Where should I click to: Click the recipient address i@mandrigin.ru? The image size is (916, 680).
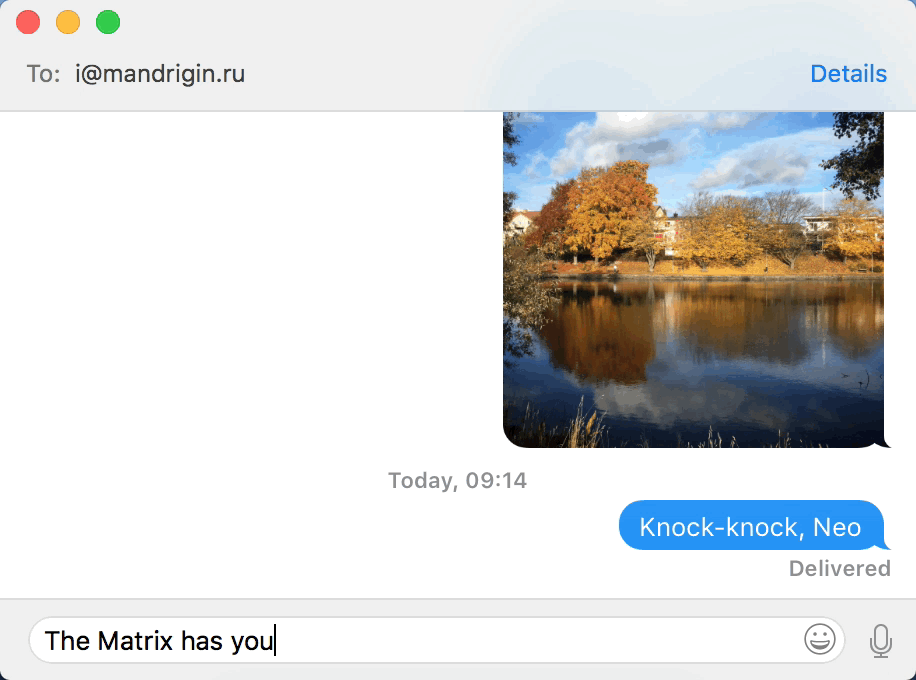tap(160, 74)
